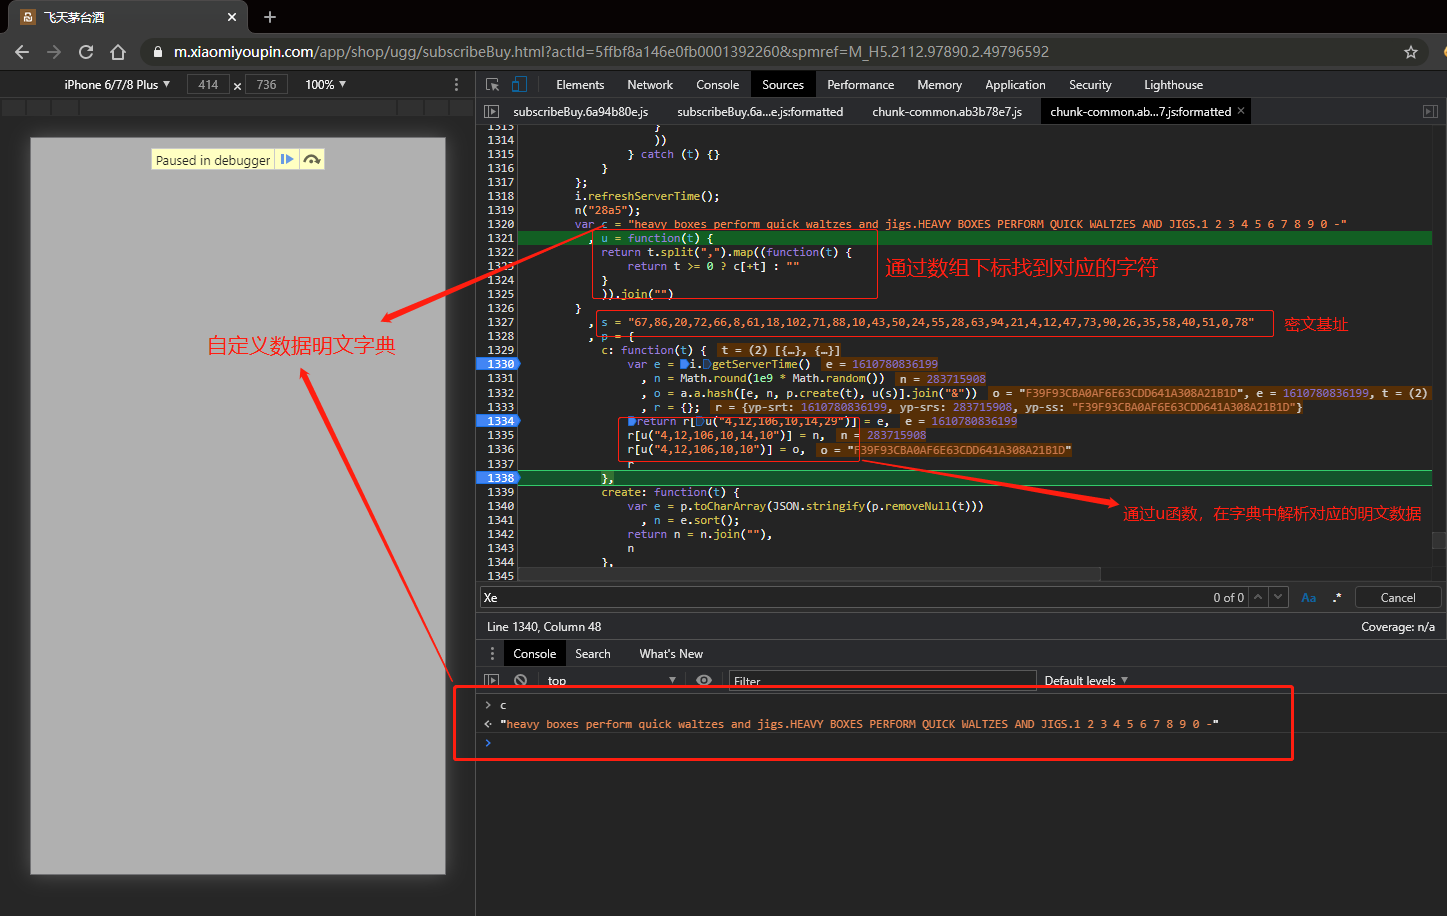The height and width of the screenshot is (916, 1447).
Task: Open the 100% zoom level dropdown
Action: 325,85
